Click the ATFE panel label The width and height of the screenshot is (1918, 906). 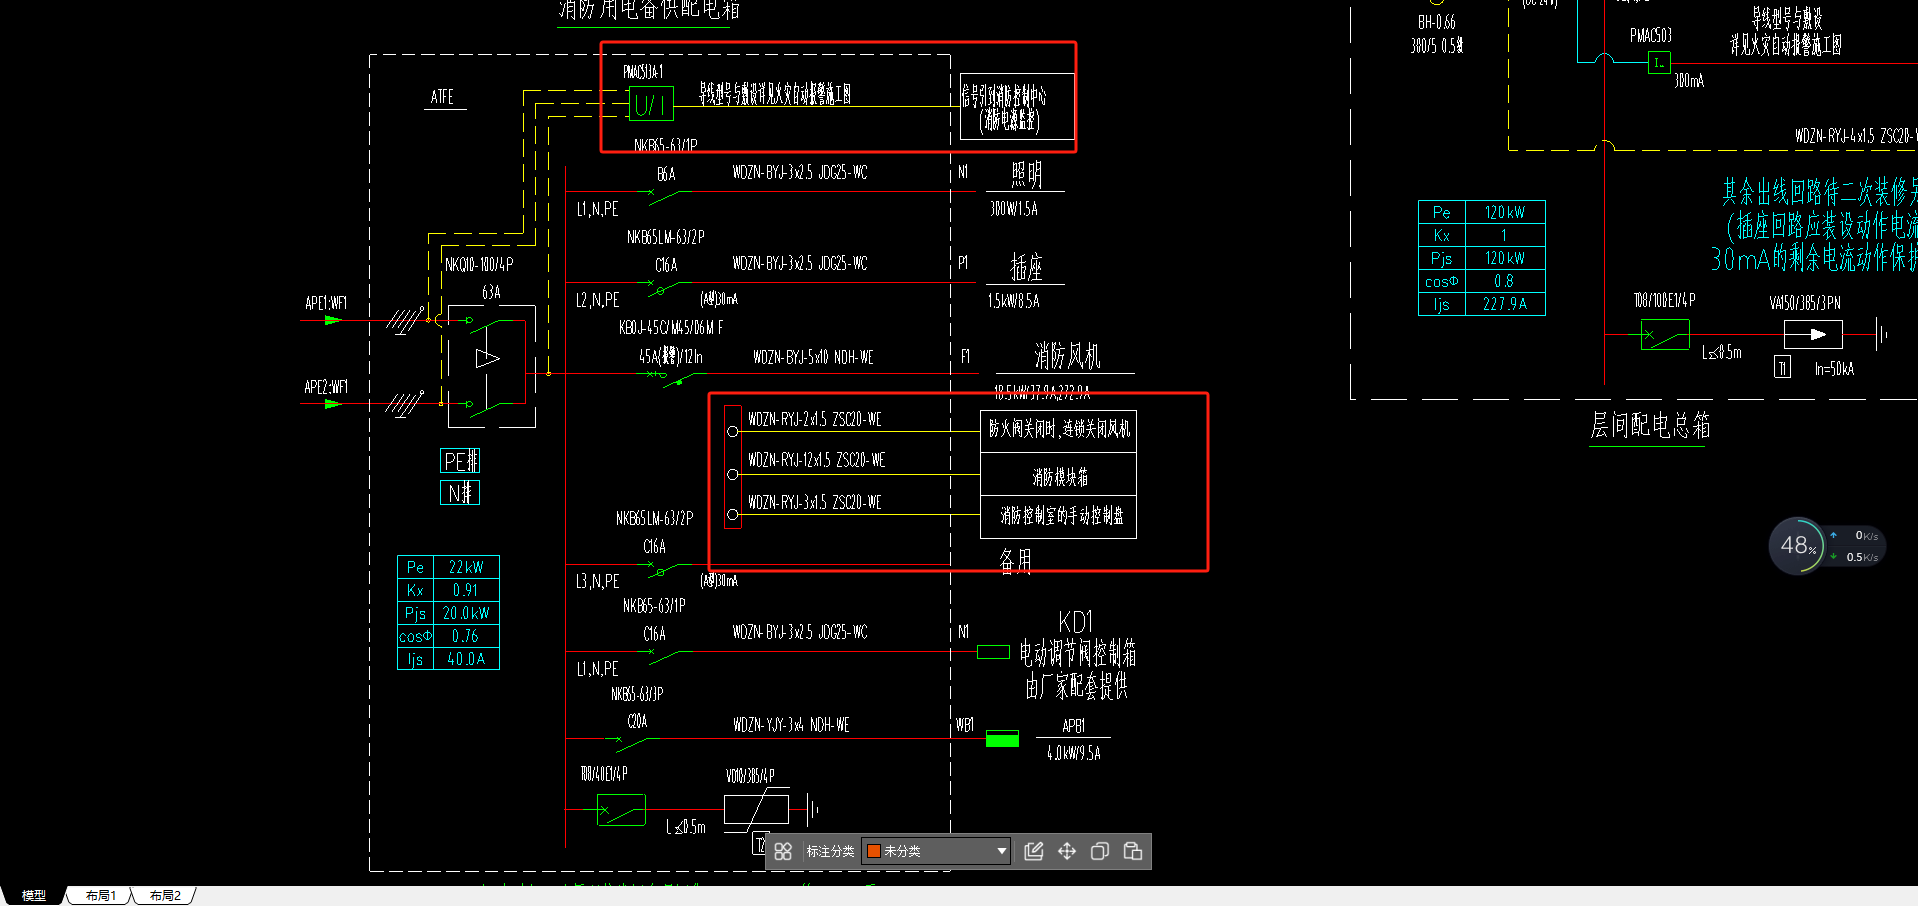tap(443, 97)
